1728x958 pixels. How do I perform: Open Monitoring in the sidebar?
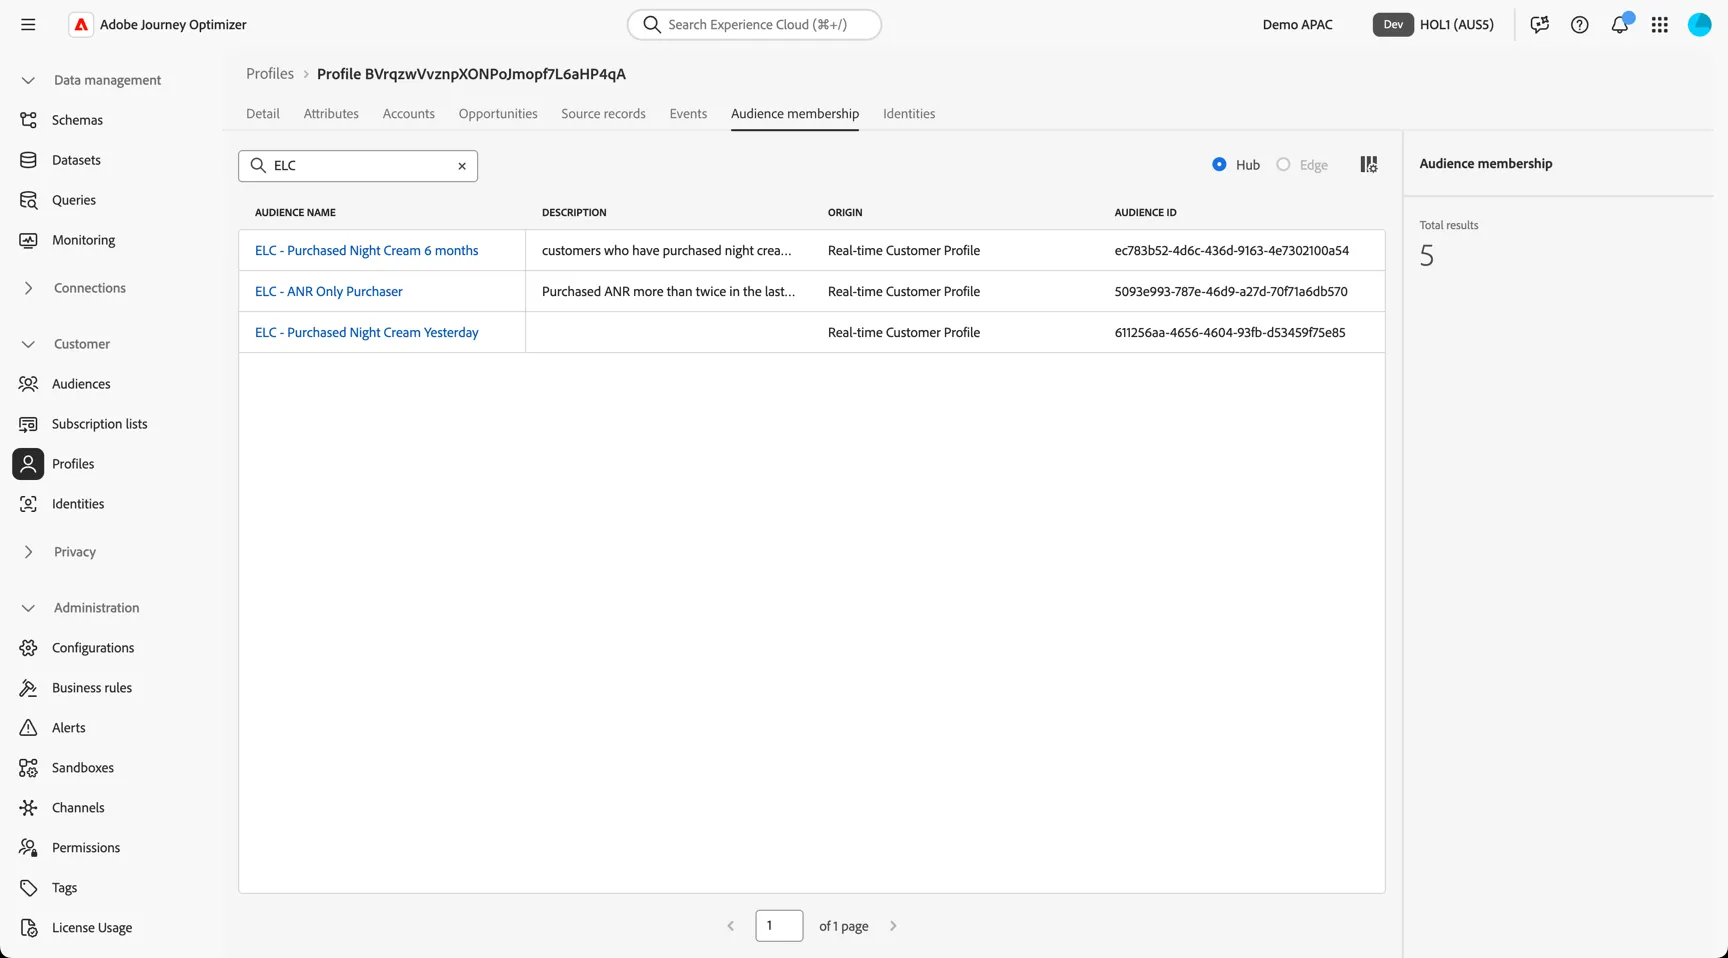(x=83, y=240)
